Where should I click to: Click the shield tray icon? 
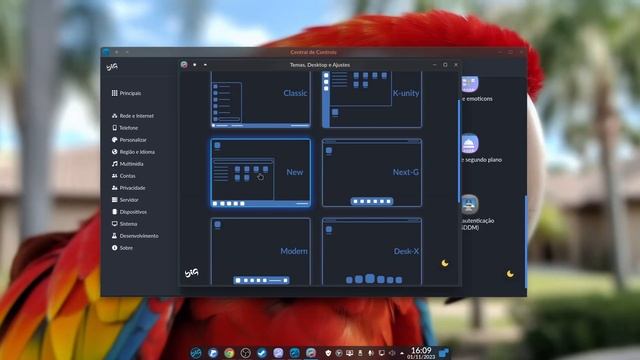(x=328, y=353)
